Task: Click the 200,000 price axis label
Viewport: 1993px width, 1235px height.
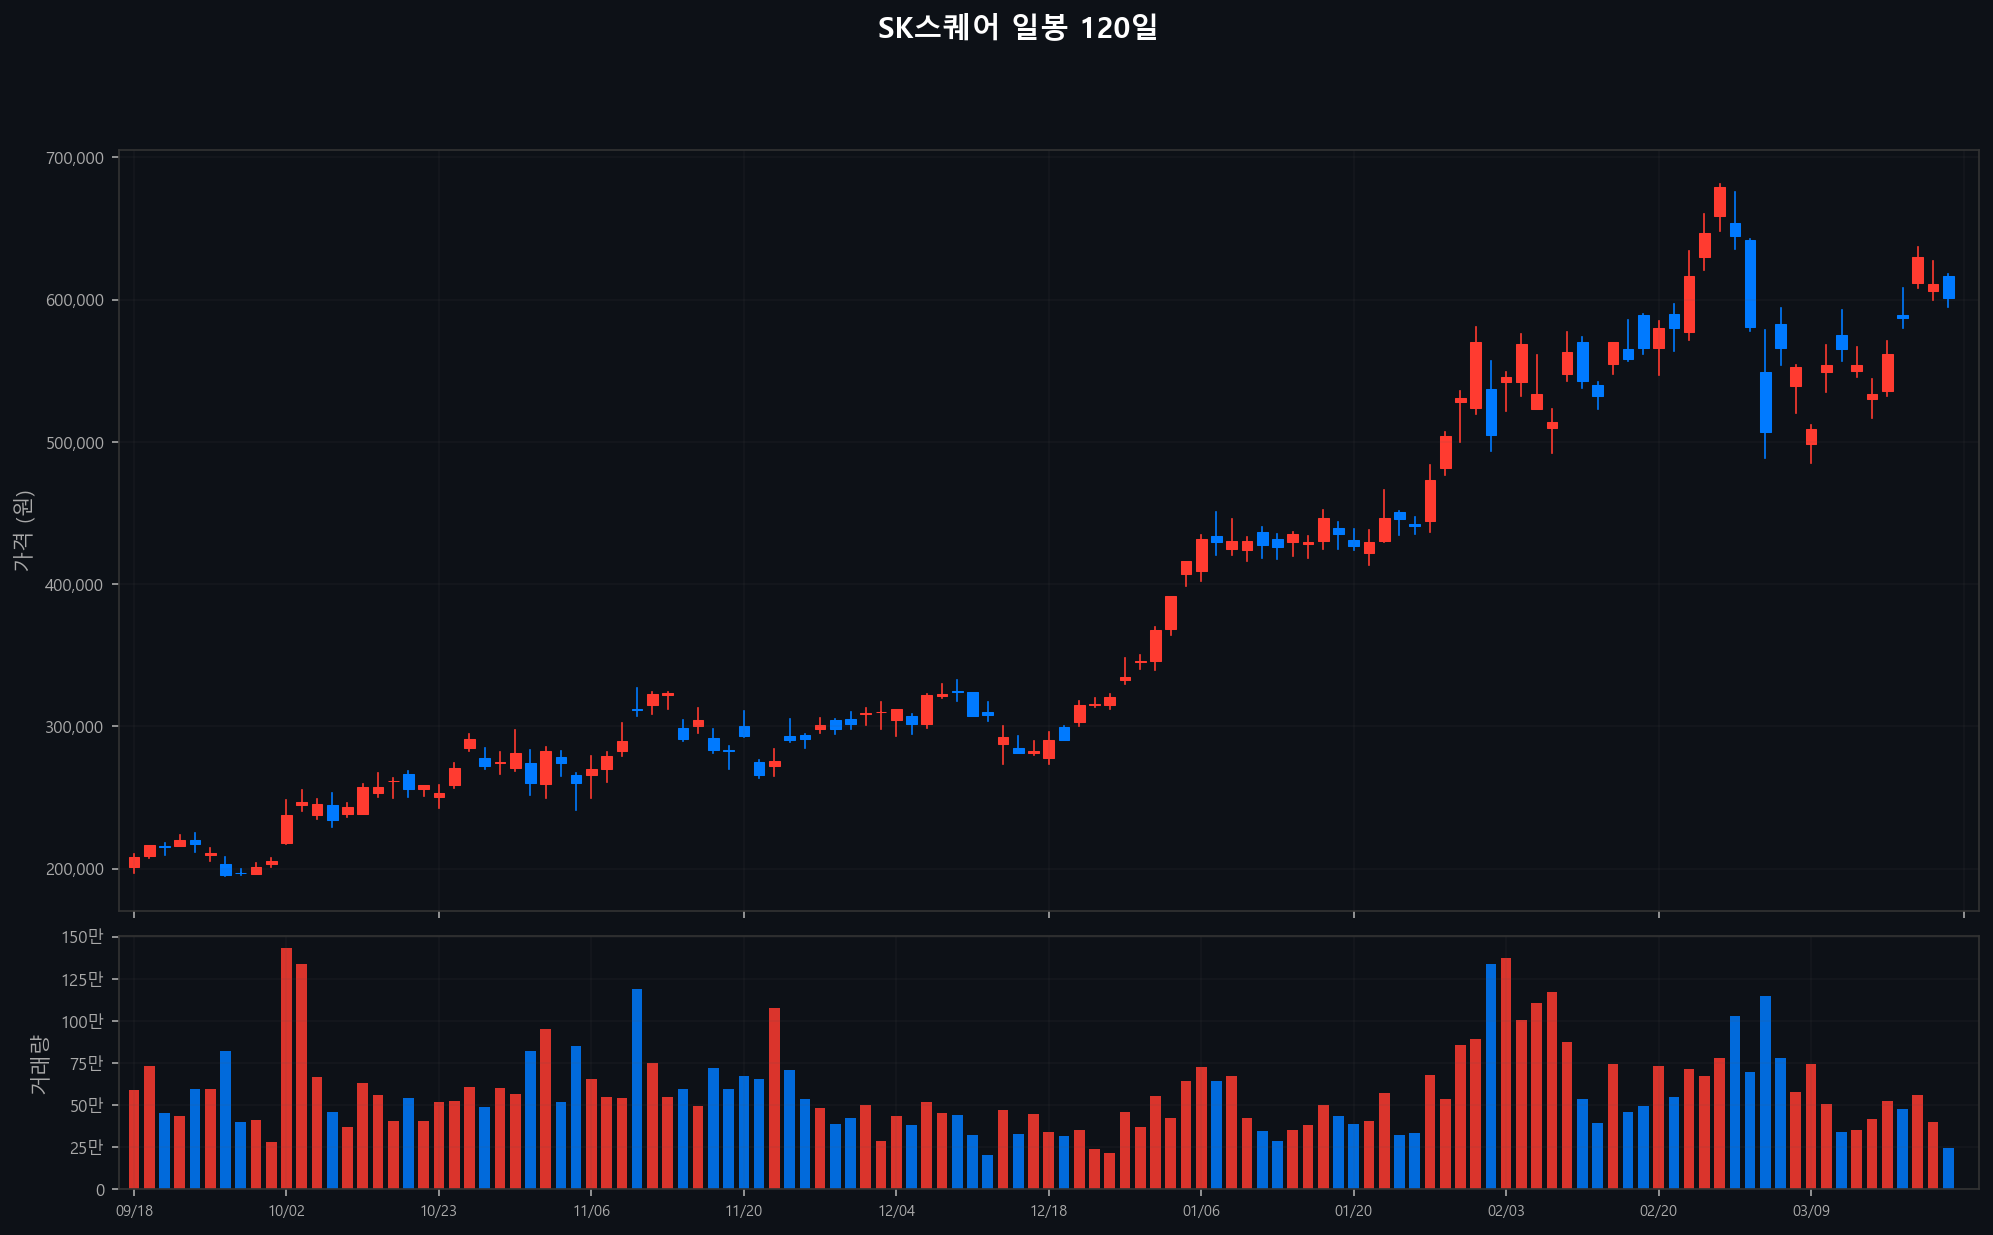Action: point(75,869)
